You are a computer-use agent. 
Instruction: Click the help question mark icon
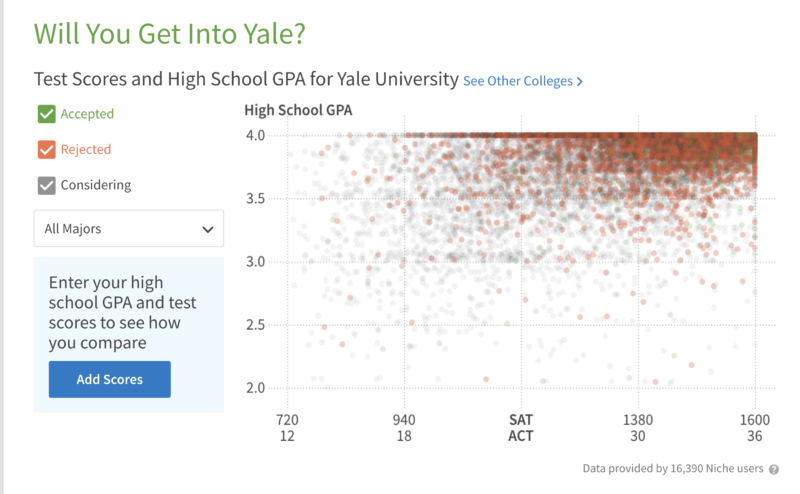click(x=774, y=470)
